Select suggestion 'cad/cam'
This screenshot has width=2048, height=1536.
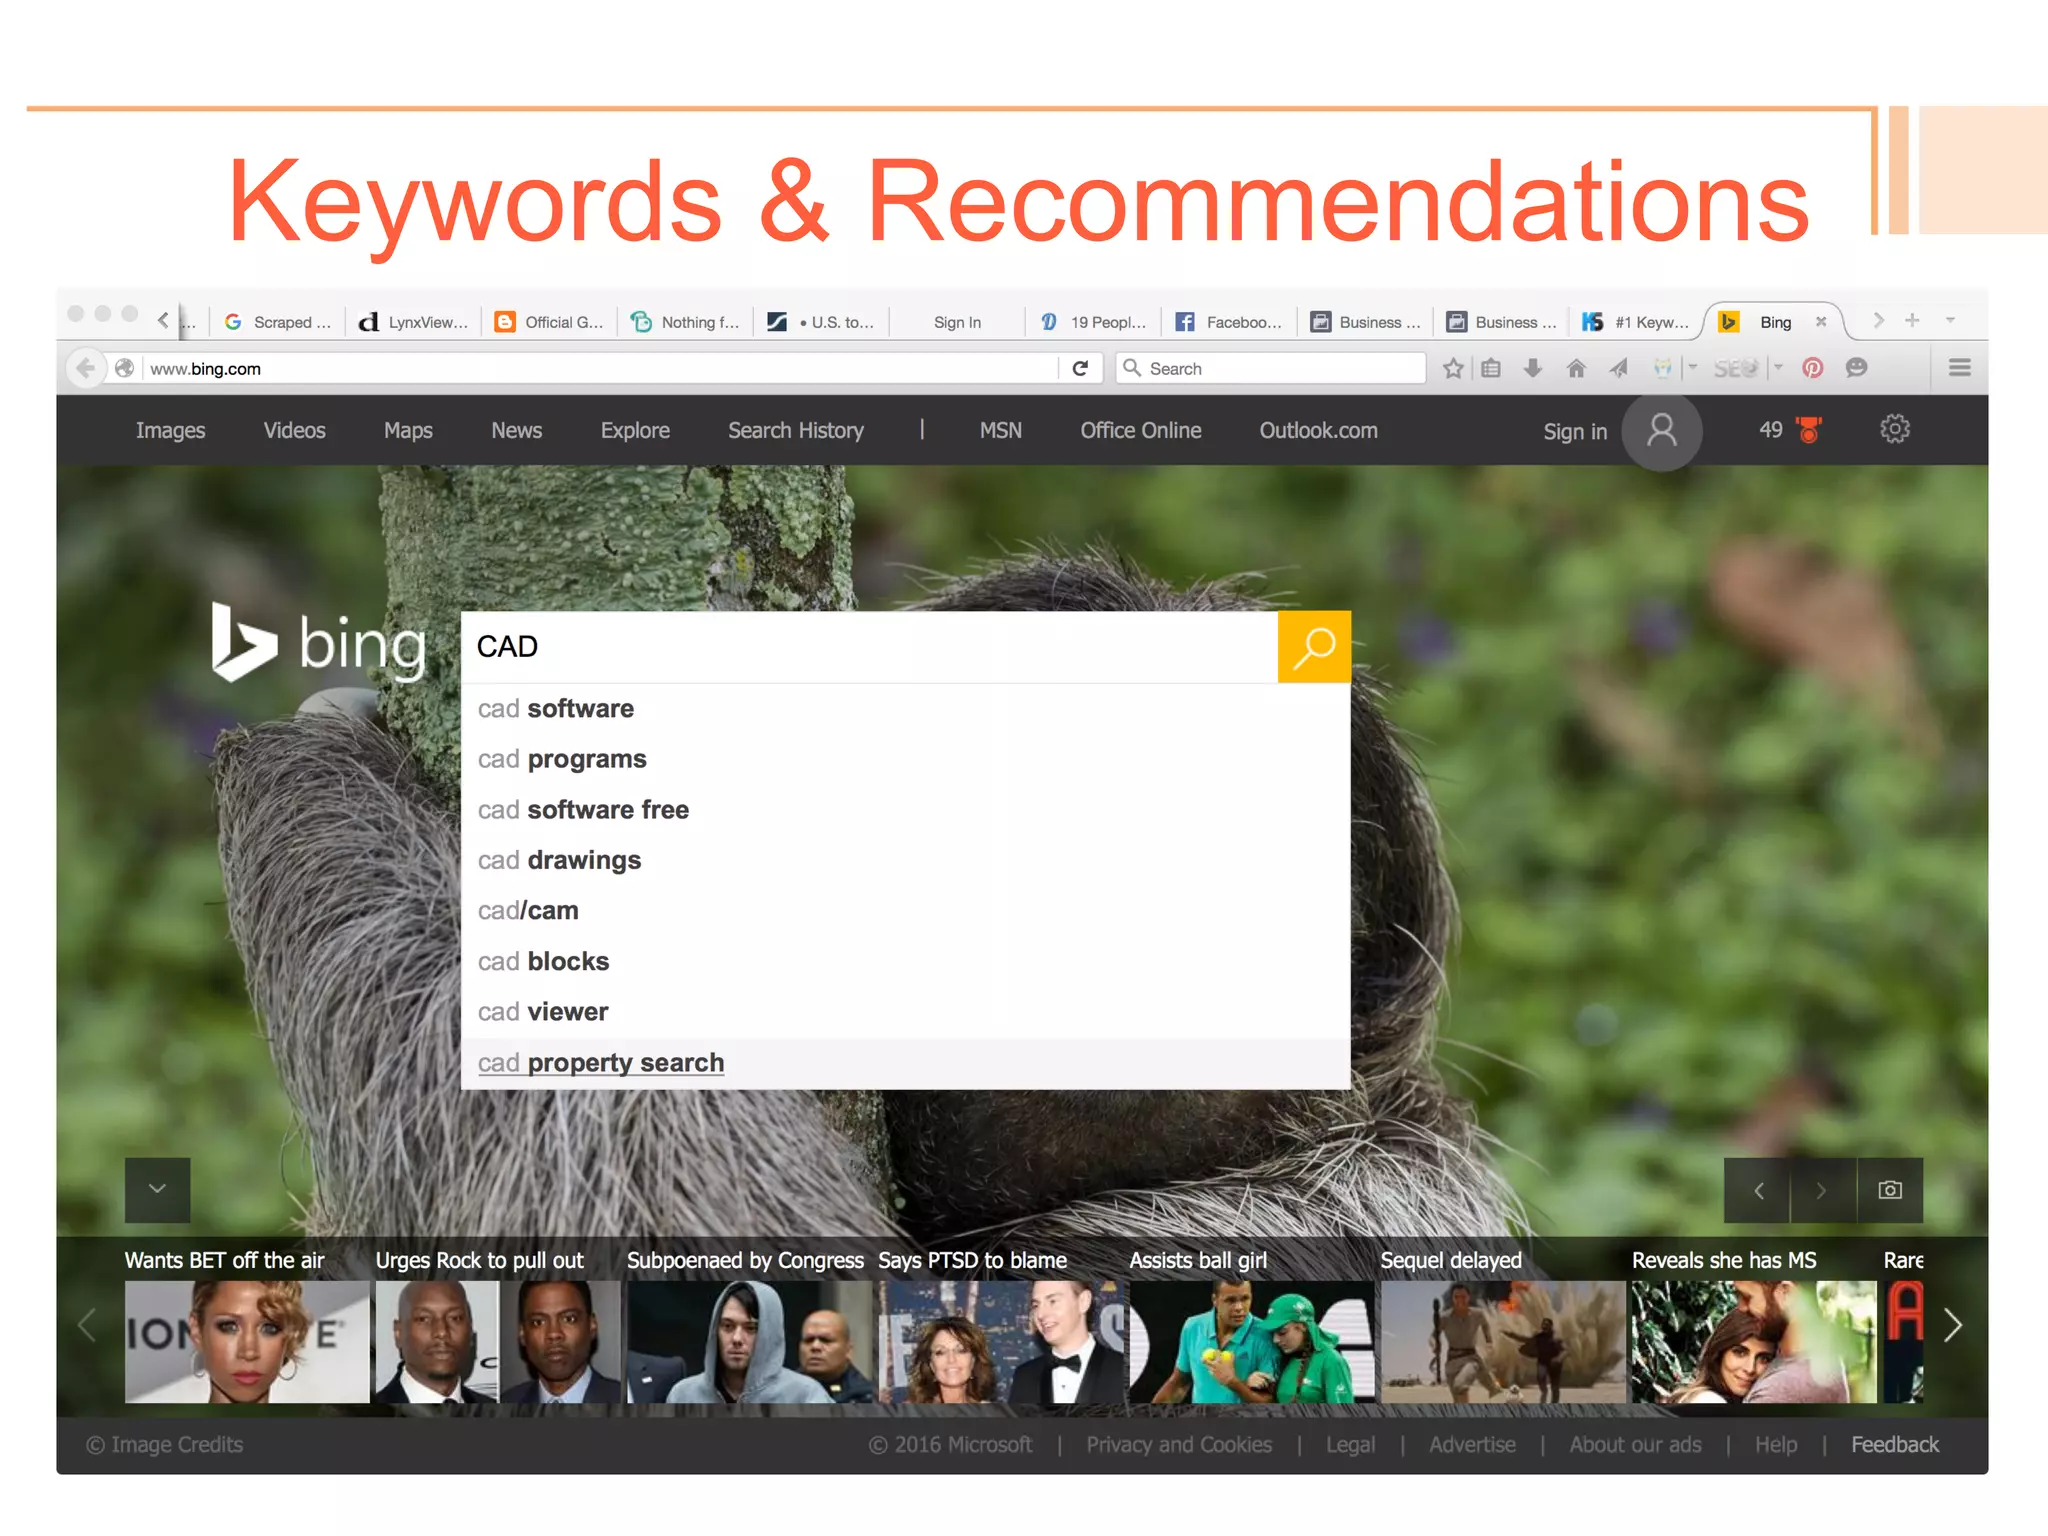pyautogui.click(x=905, y=910)
